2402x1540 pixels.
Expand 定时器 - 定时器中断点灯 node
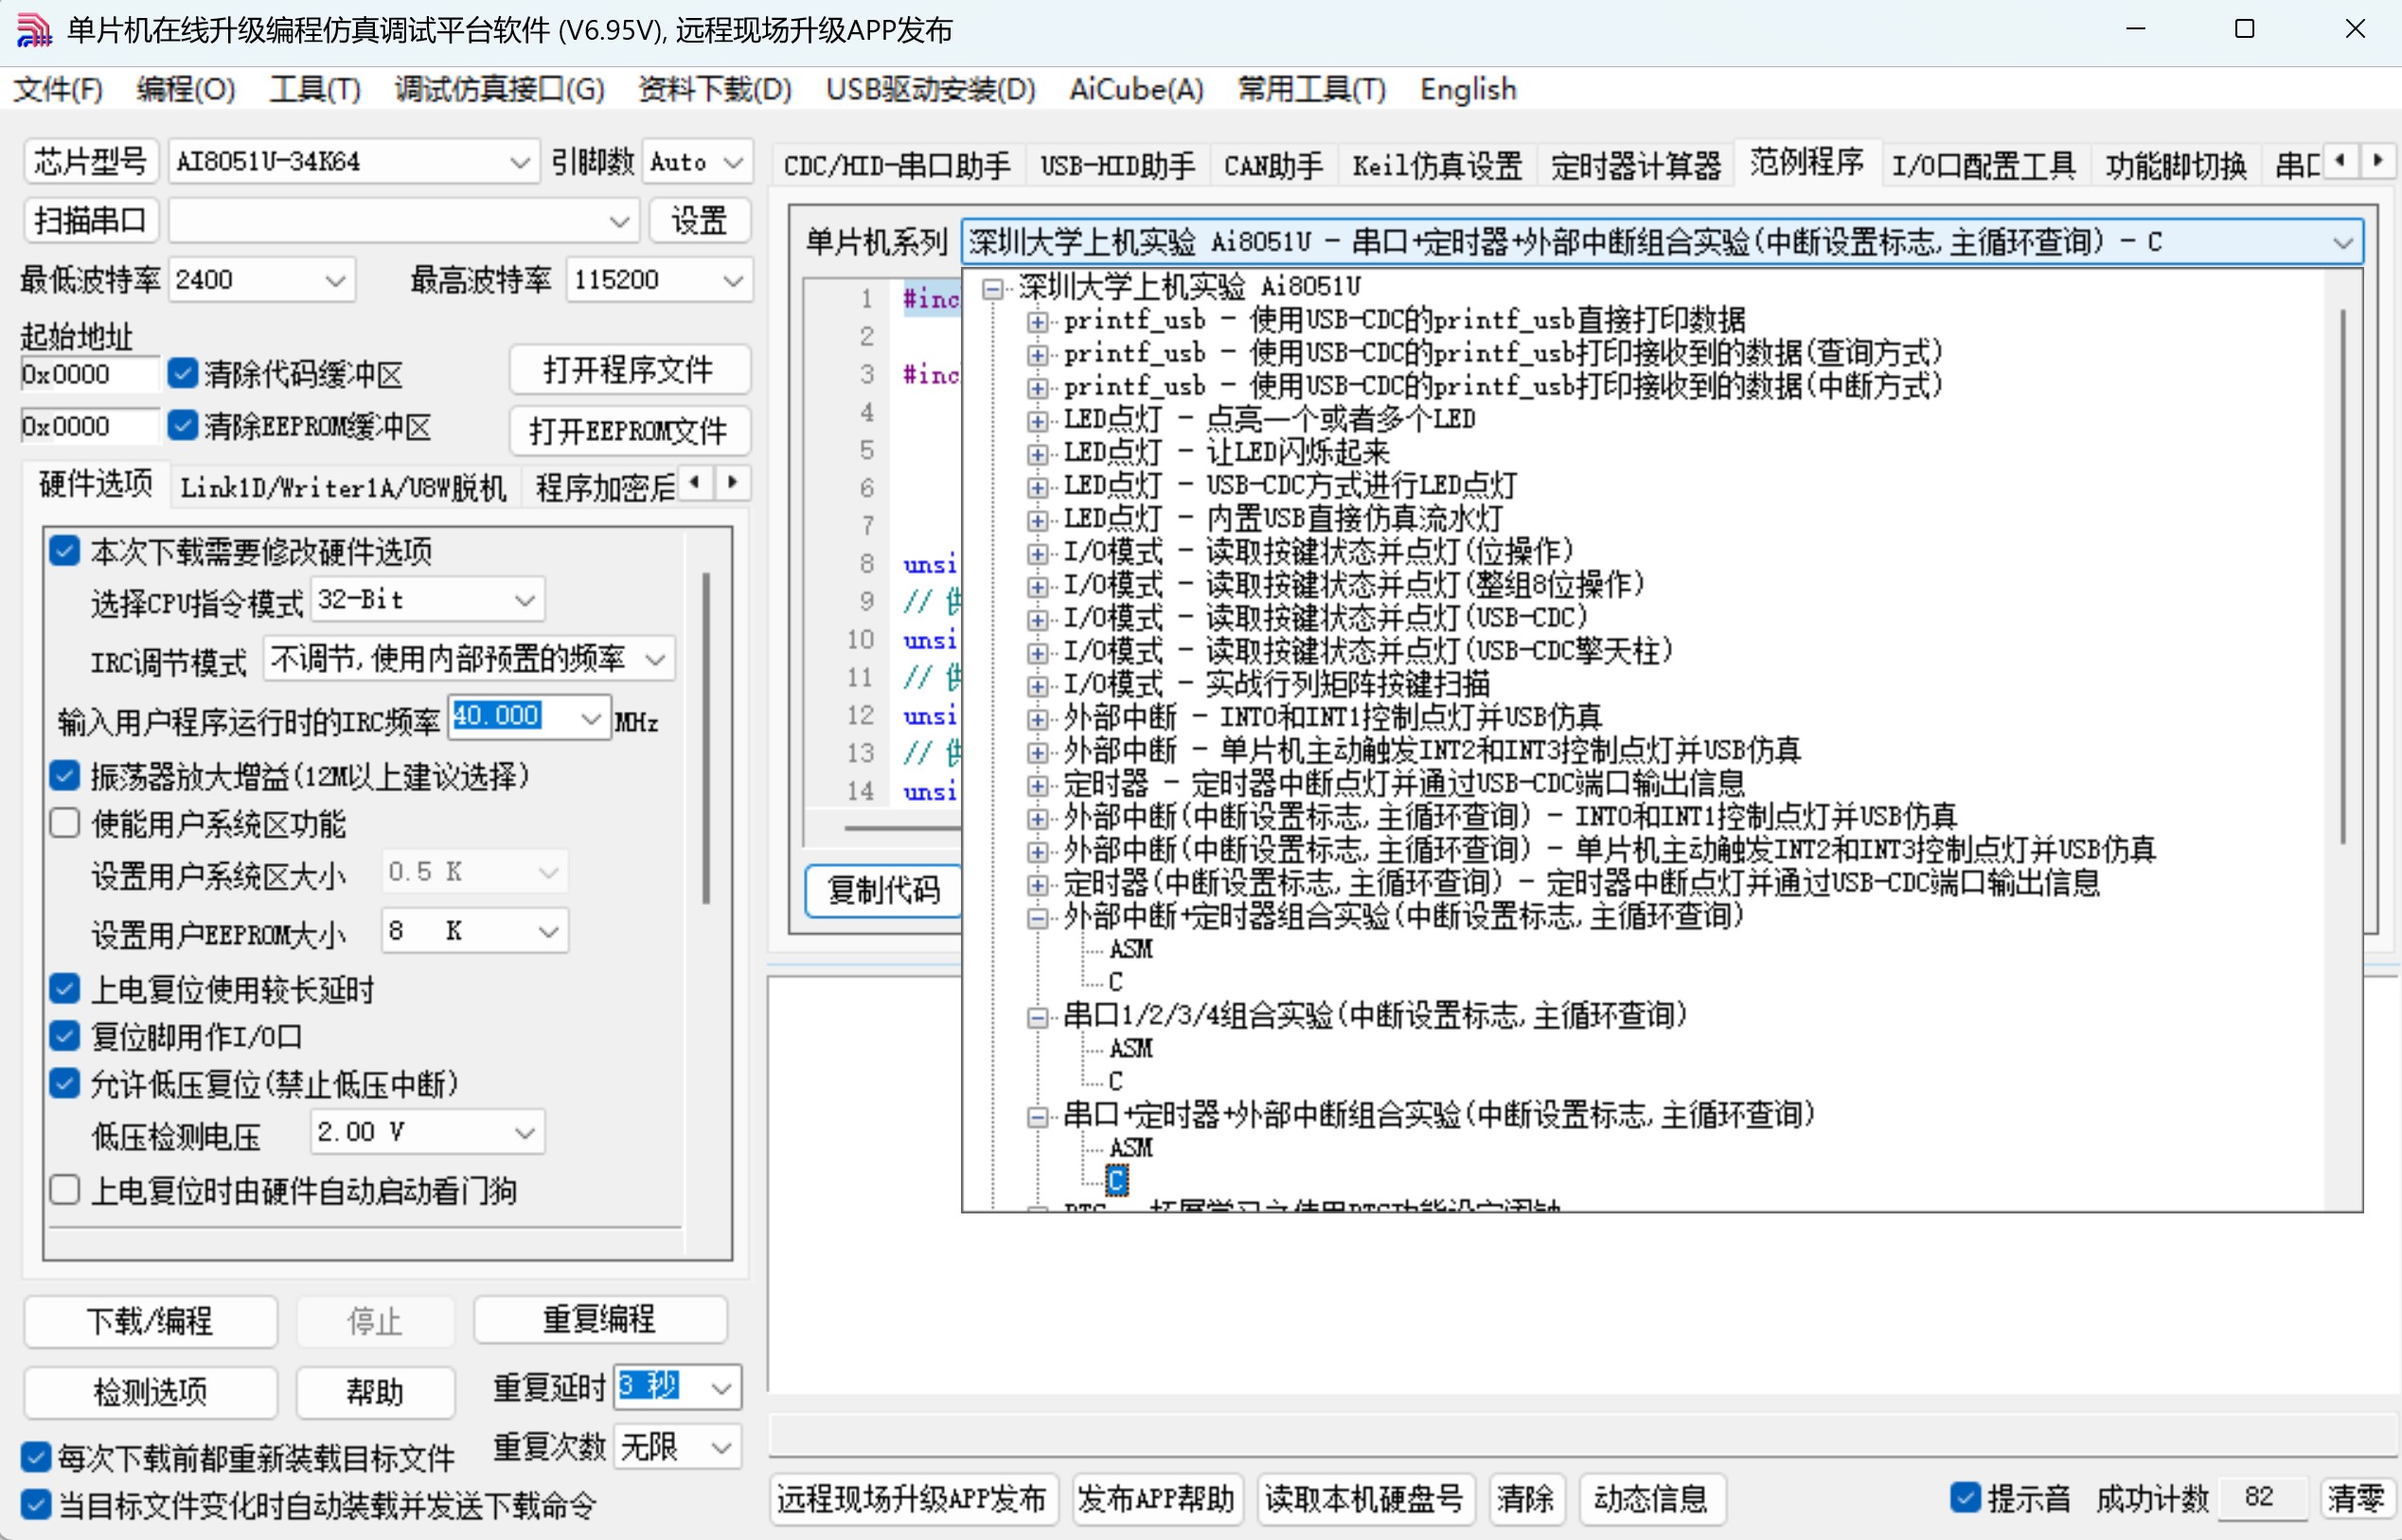pyautogui.click(x=1038, y=784)
